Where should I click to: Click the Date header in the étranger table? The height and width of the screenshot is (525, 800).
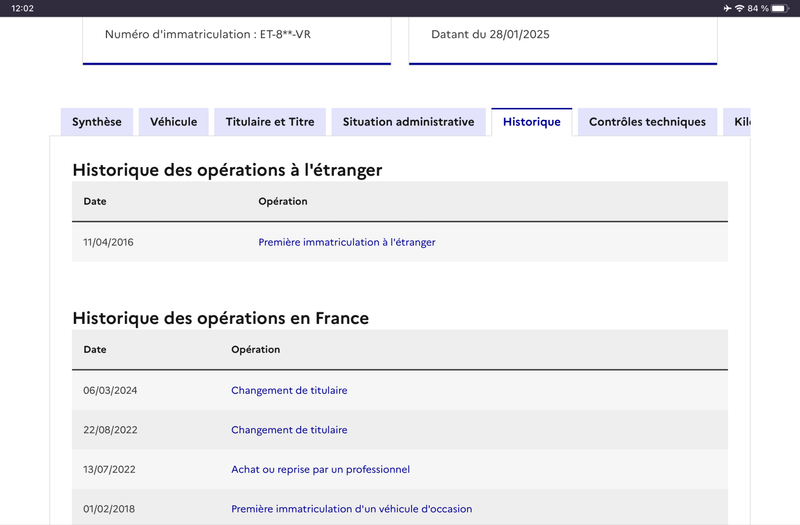[95, 202]
